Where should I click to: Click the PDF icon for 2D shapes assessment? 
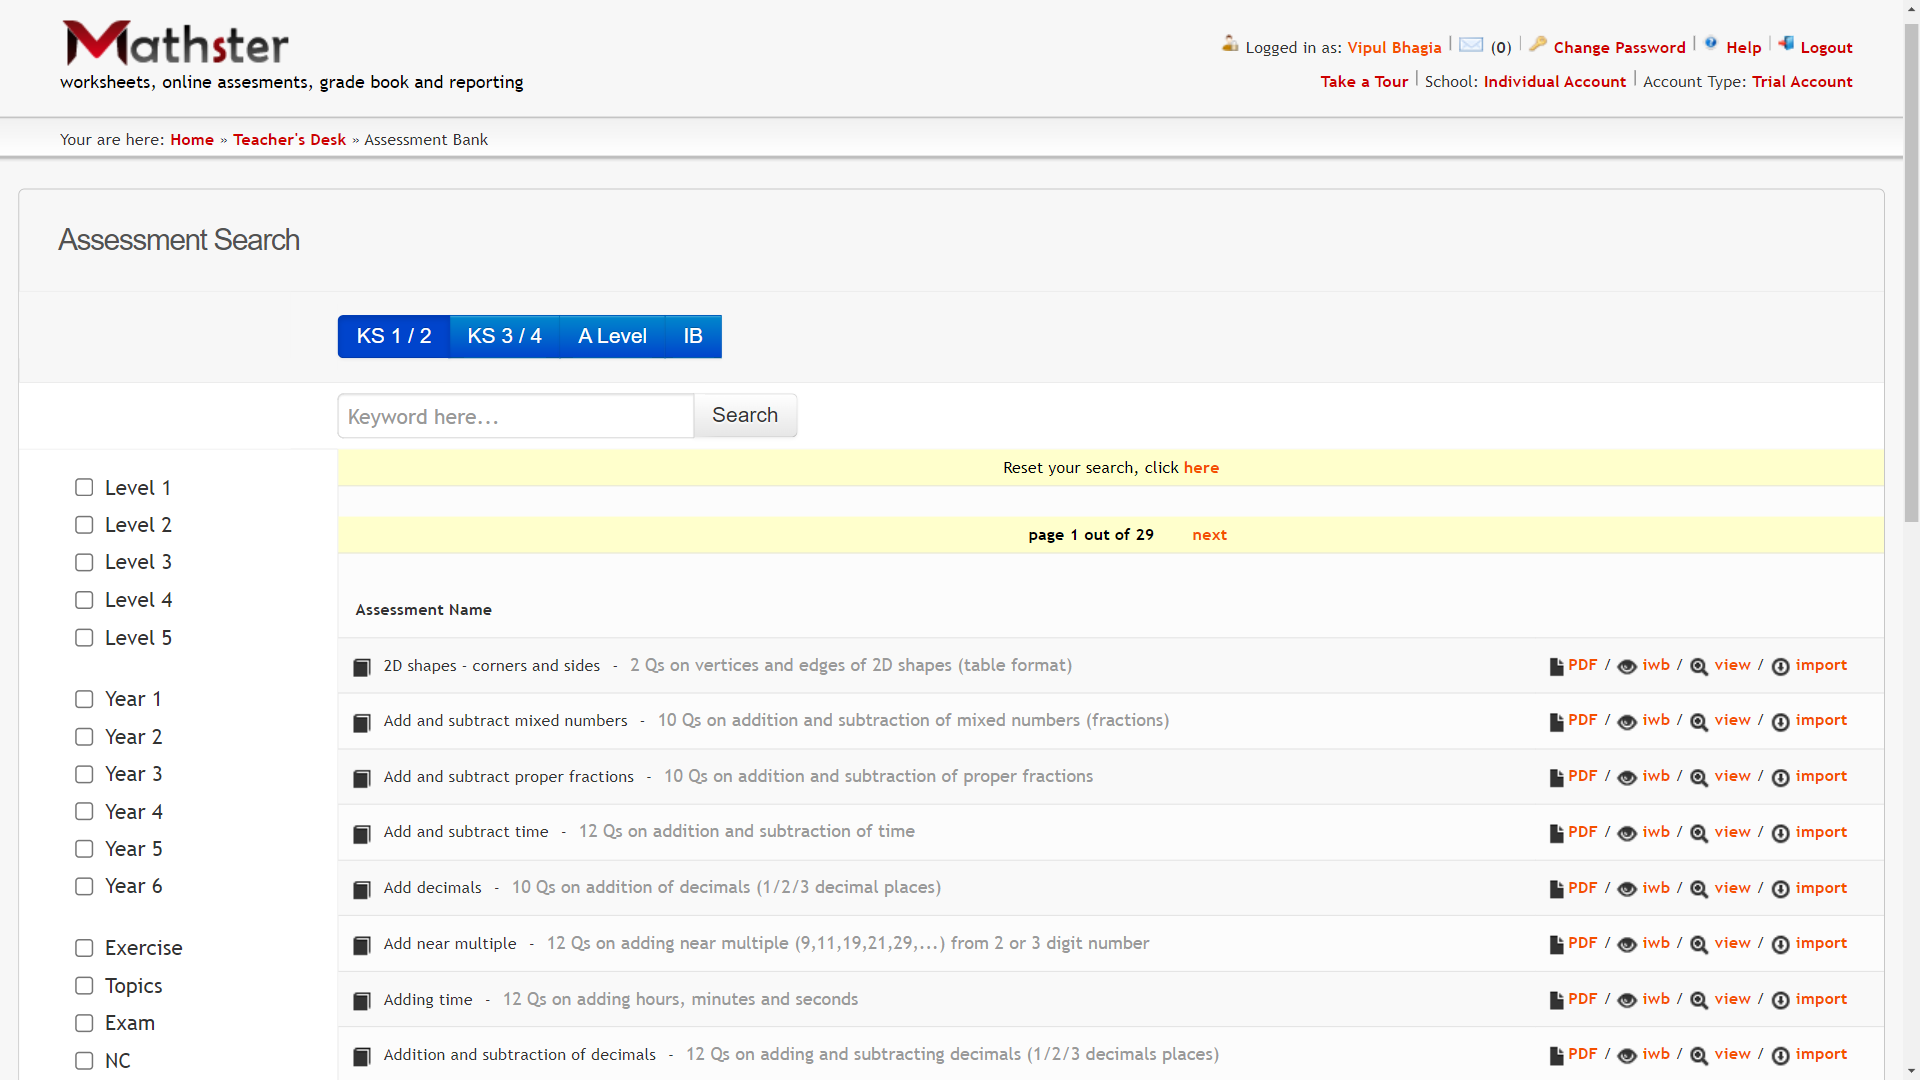coord(1556,667)
